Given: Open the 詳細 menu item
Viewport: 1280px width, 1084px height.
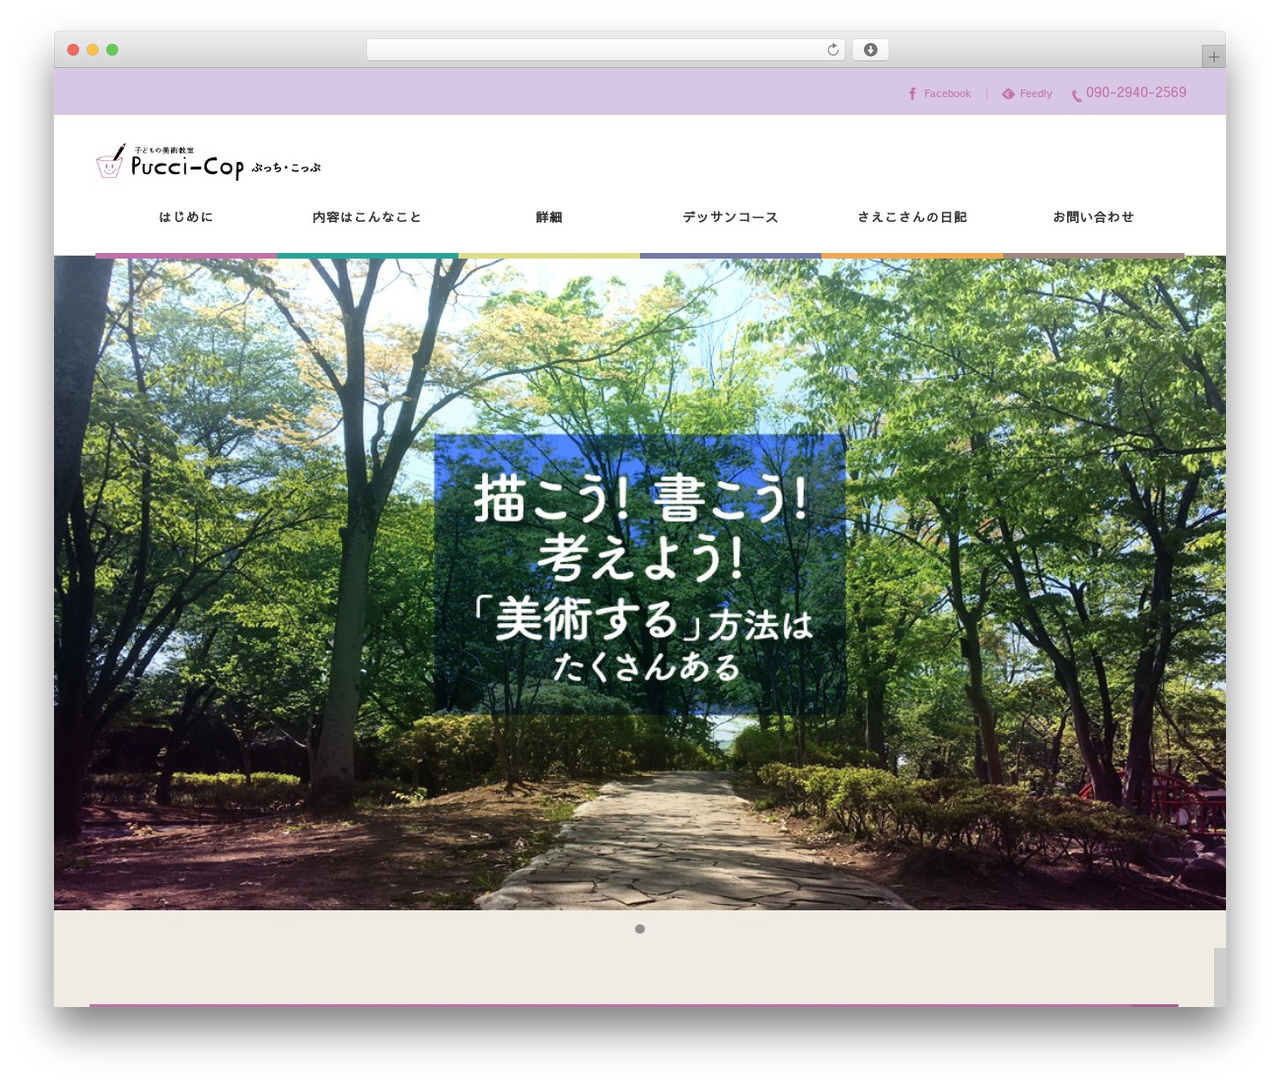Looking at the screenshot, I should click(x=549, y=217).
